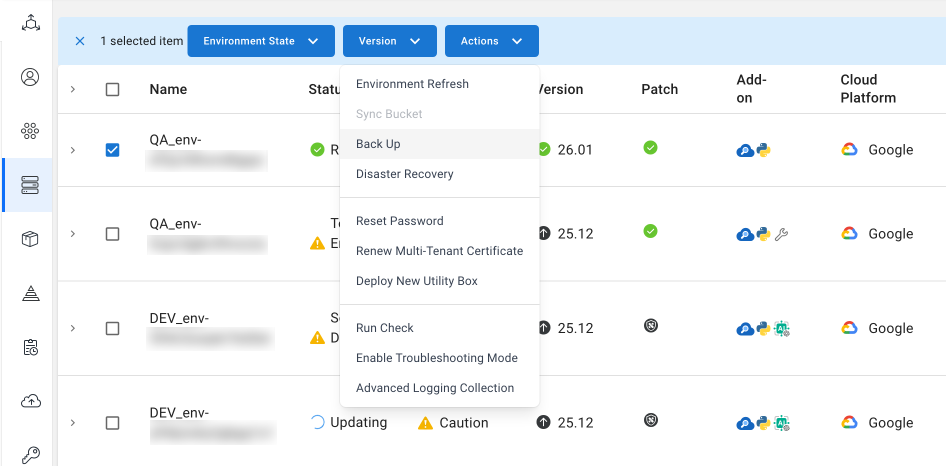Screen dimensions: 946x466
Task: Select Back Up from the menu
Action: [378, 144]
